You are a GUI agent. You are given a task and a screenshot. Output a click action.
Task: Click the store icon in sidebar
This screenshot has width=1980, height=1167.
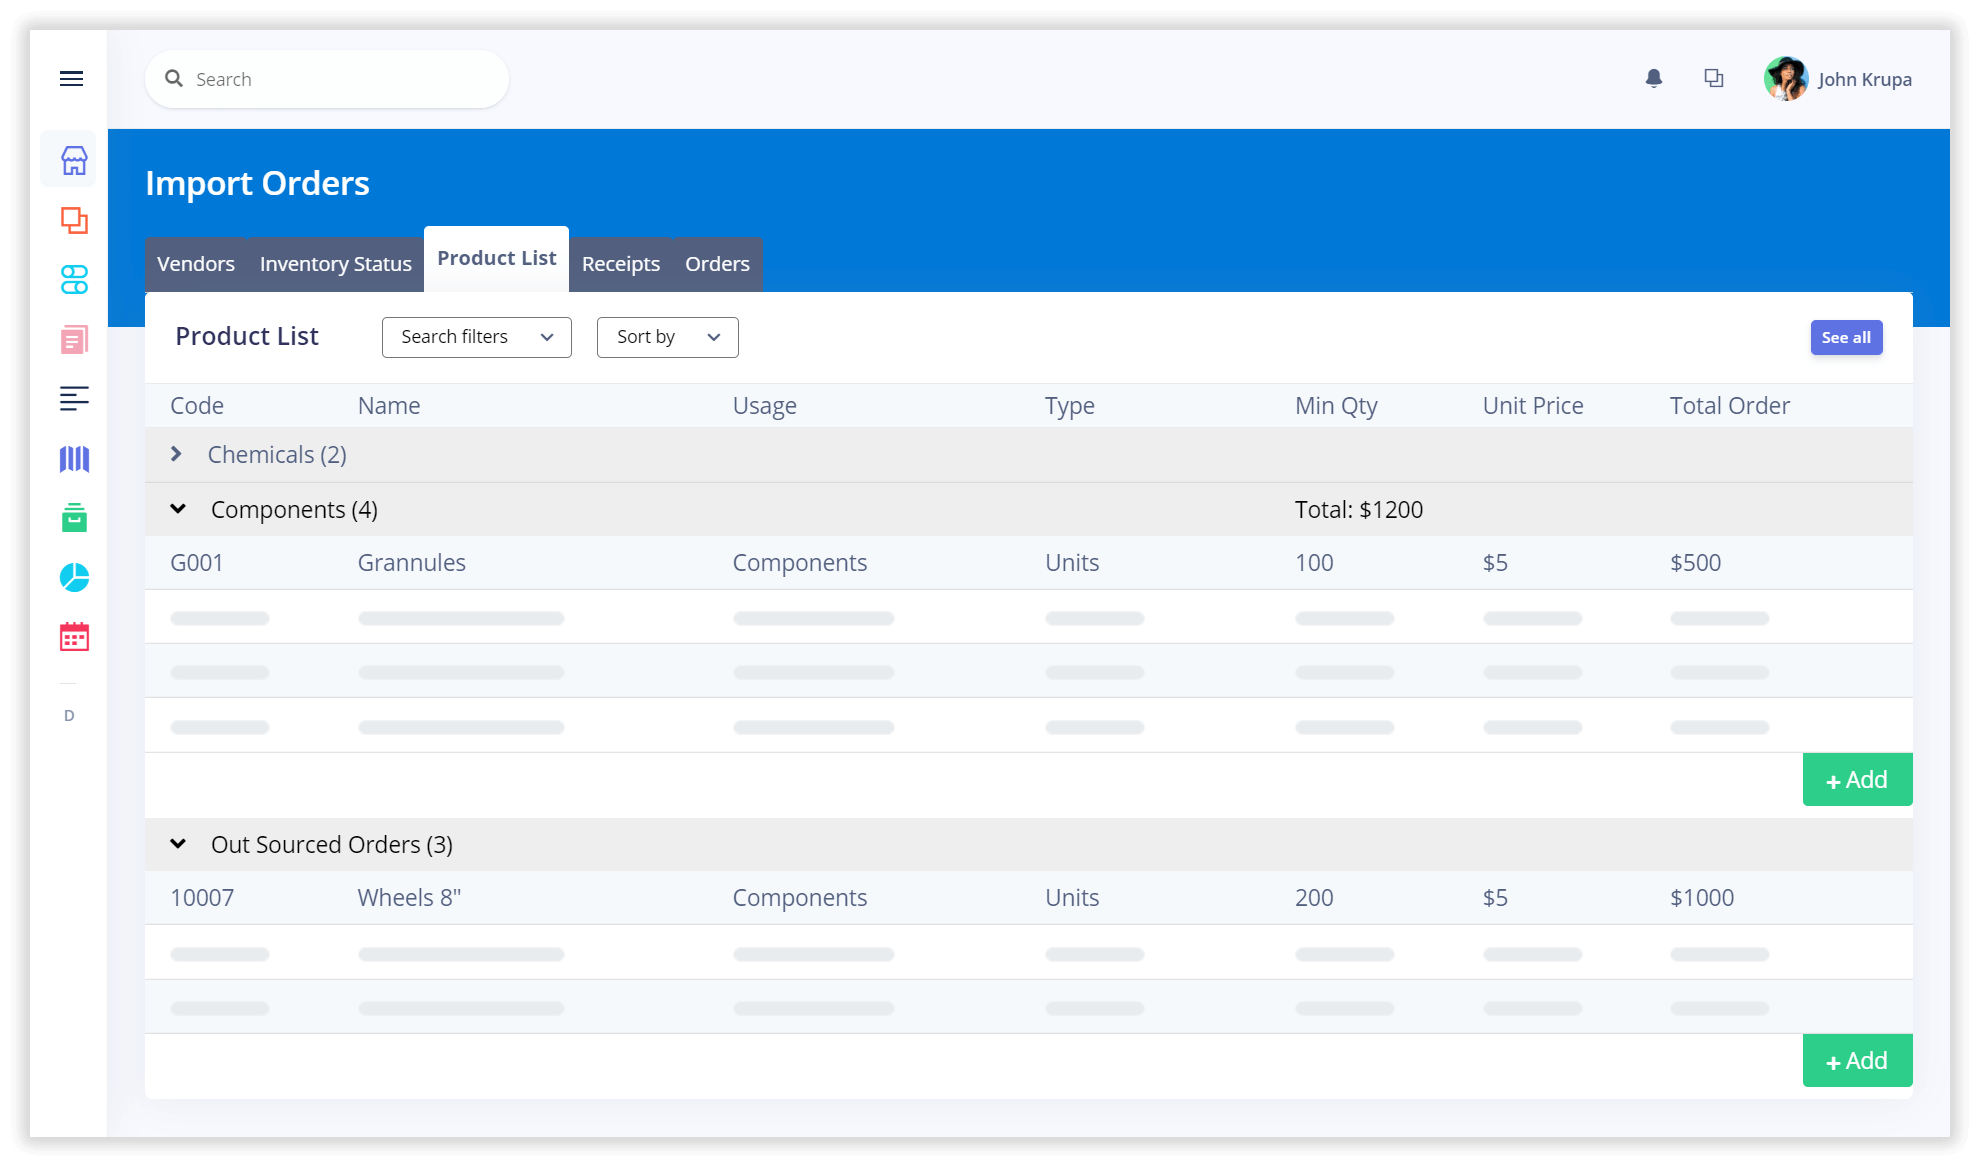(74, 160)
